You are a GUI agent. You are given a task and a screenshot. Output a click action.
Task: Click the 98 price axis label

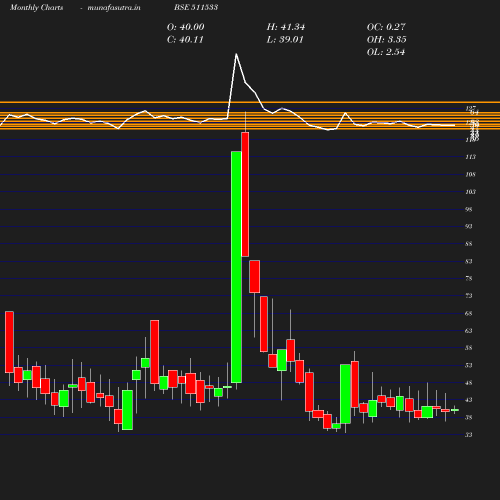click(x=469, y=209)
